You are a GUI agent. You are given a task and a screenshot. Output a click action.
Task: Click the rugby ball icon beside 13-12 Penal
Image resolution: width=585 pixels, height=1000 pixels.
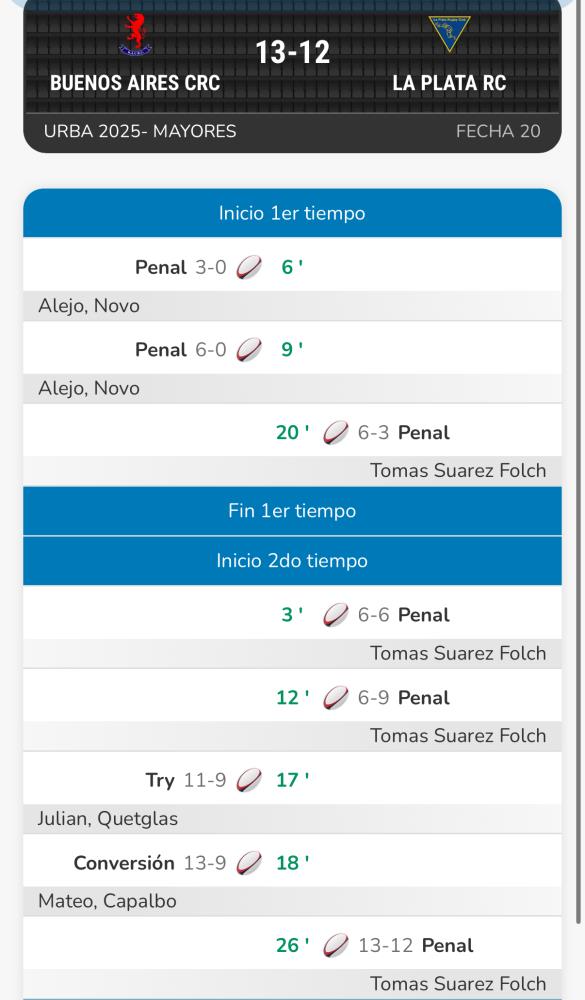[336, 945]
